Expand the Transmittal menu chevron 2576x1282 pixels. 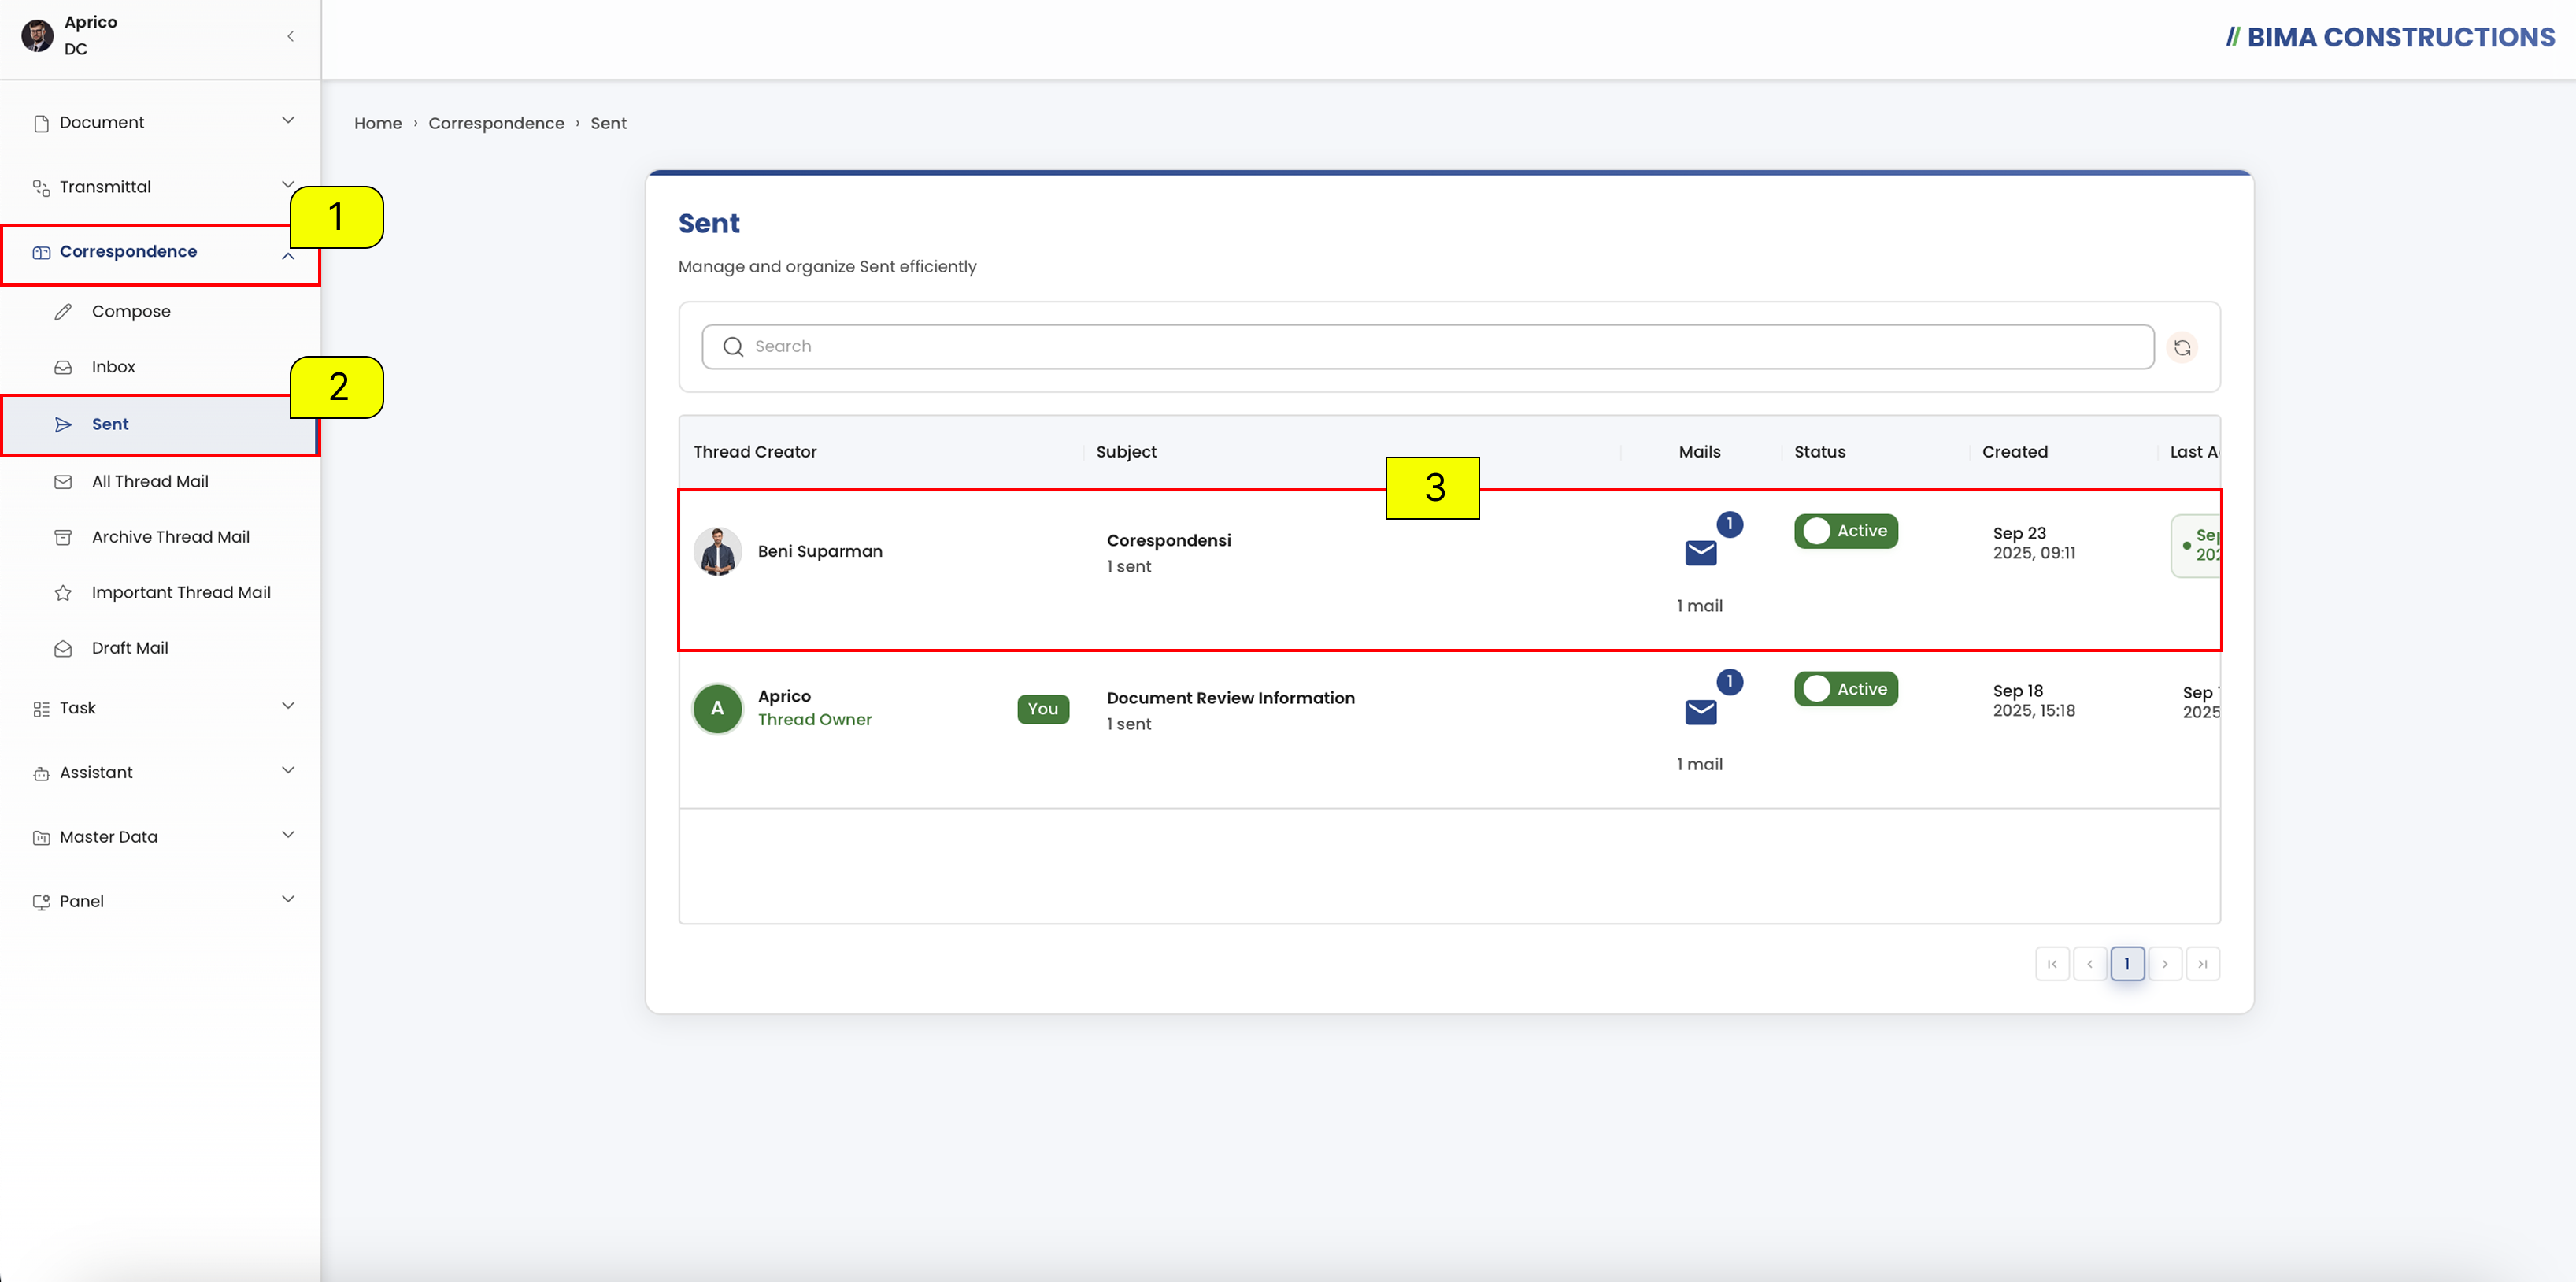pos(288,184)
